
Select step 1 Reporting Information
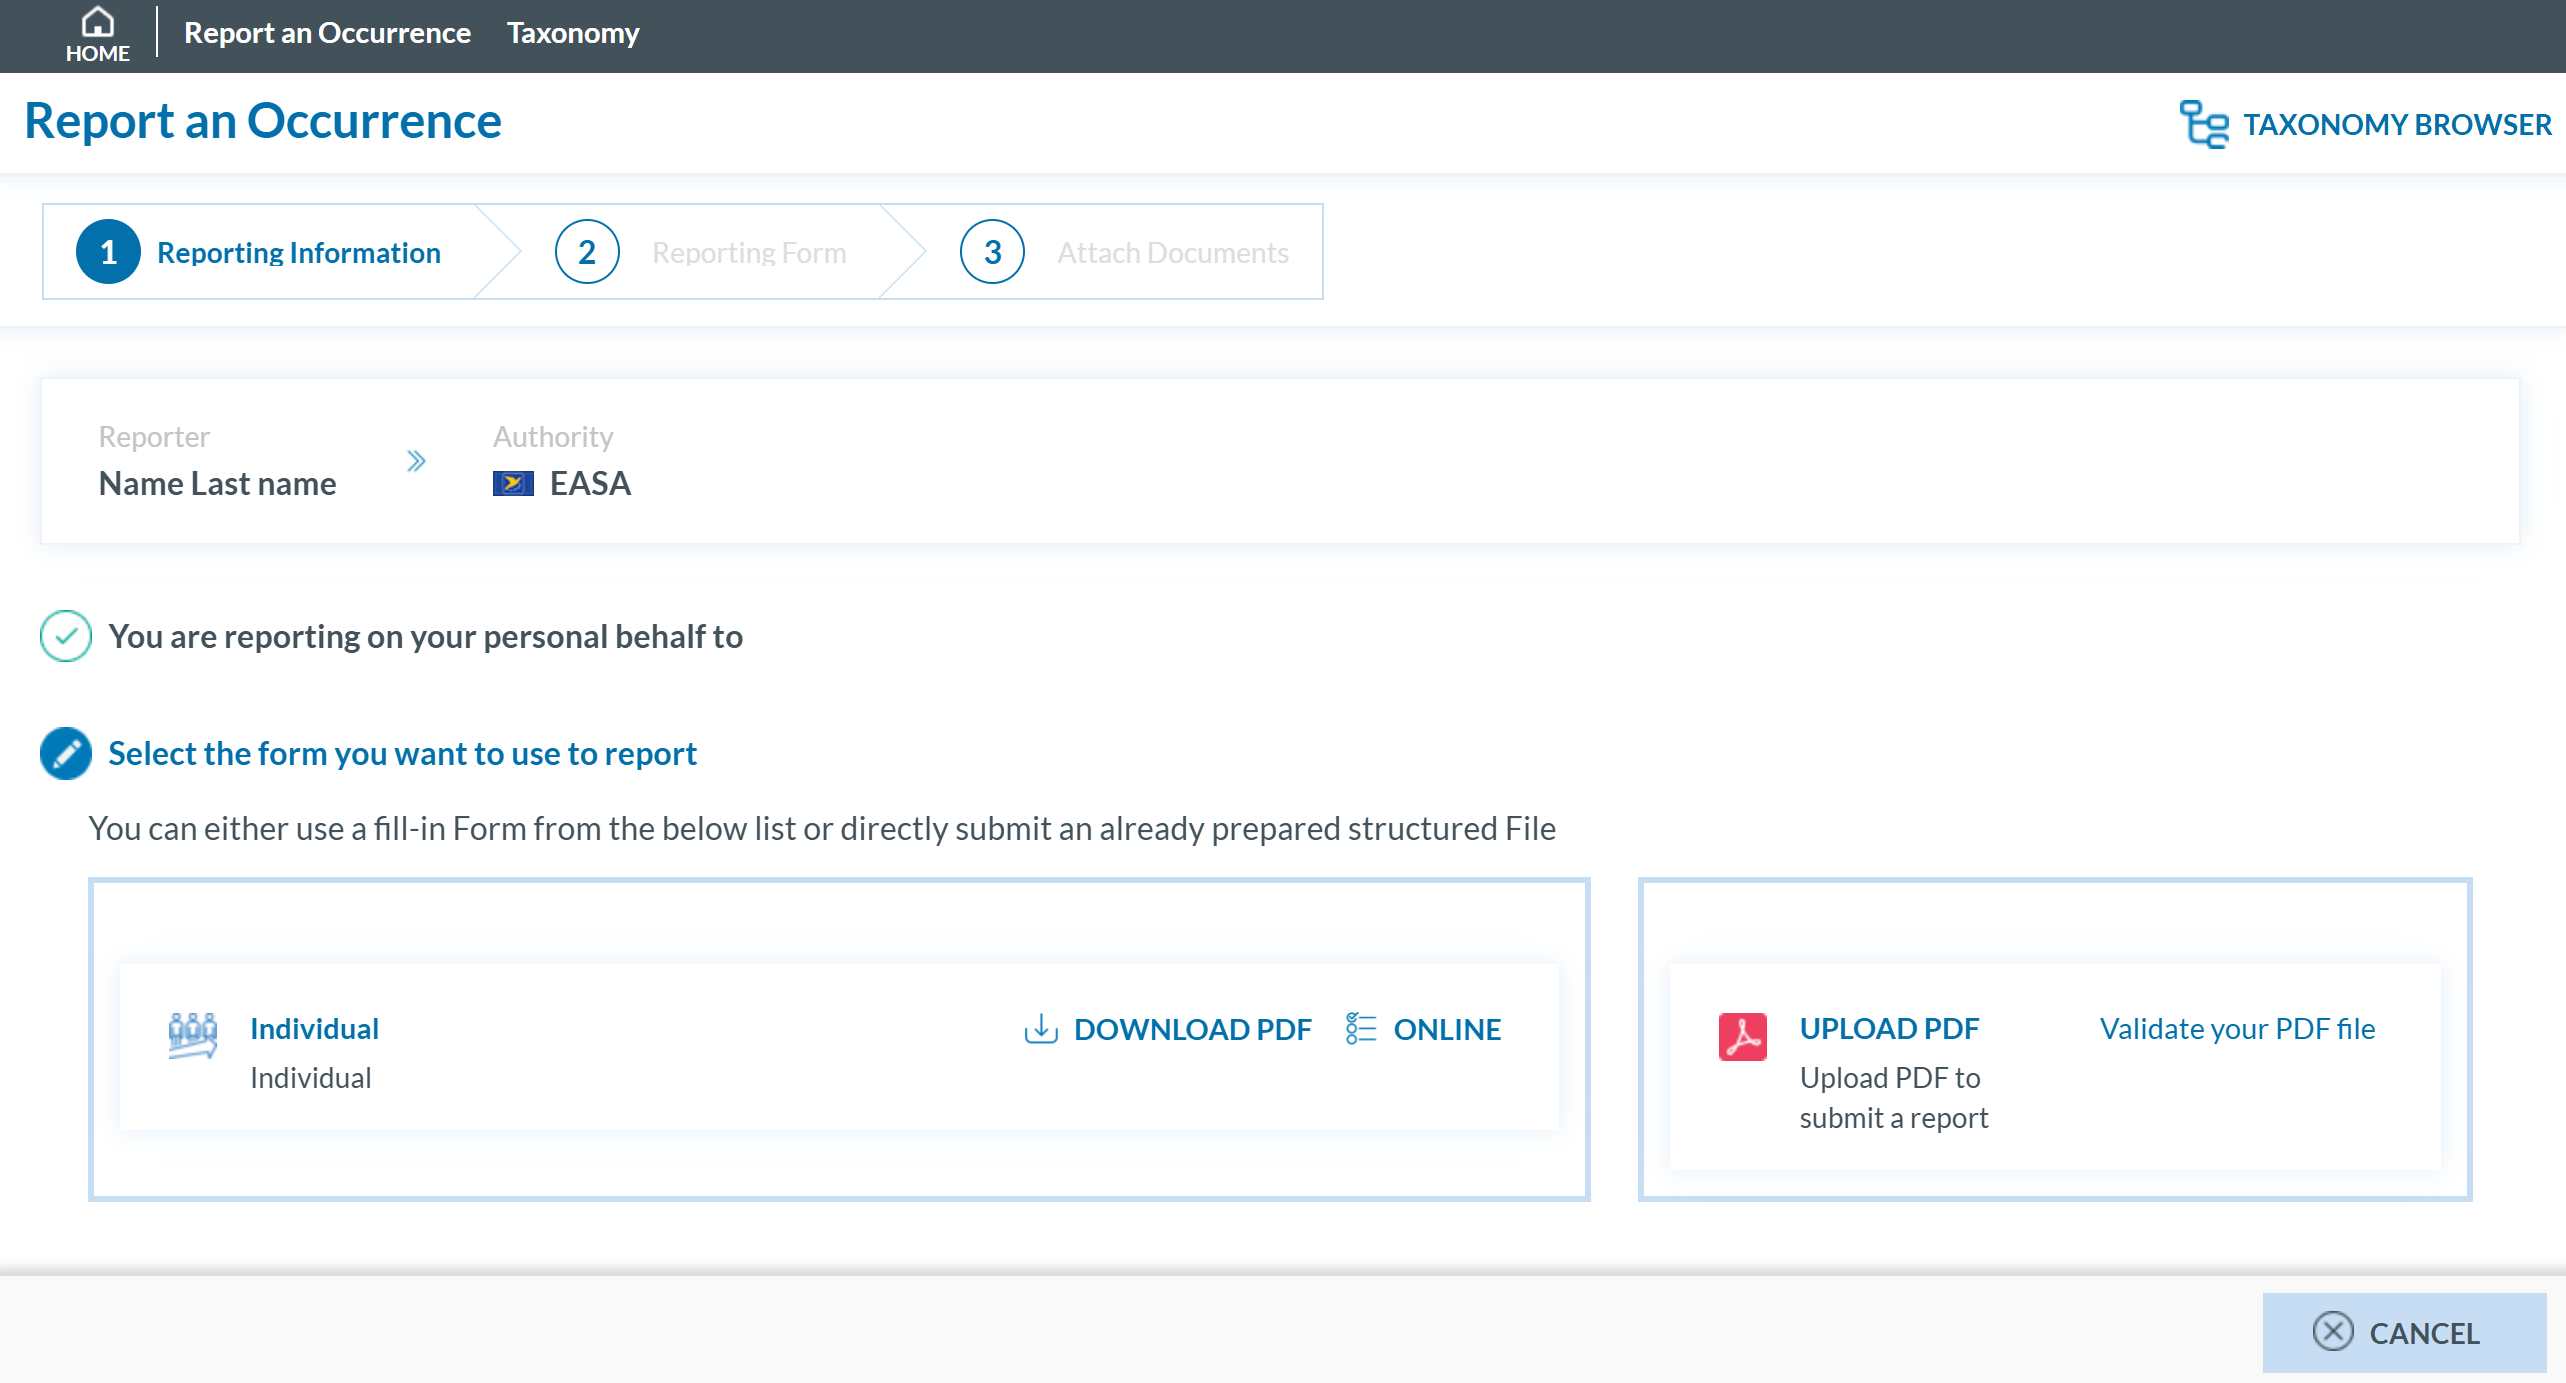(x=260, y=252)
